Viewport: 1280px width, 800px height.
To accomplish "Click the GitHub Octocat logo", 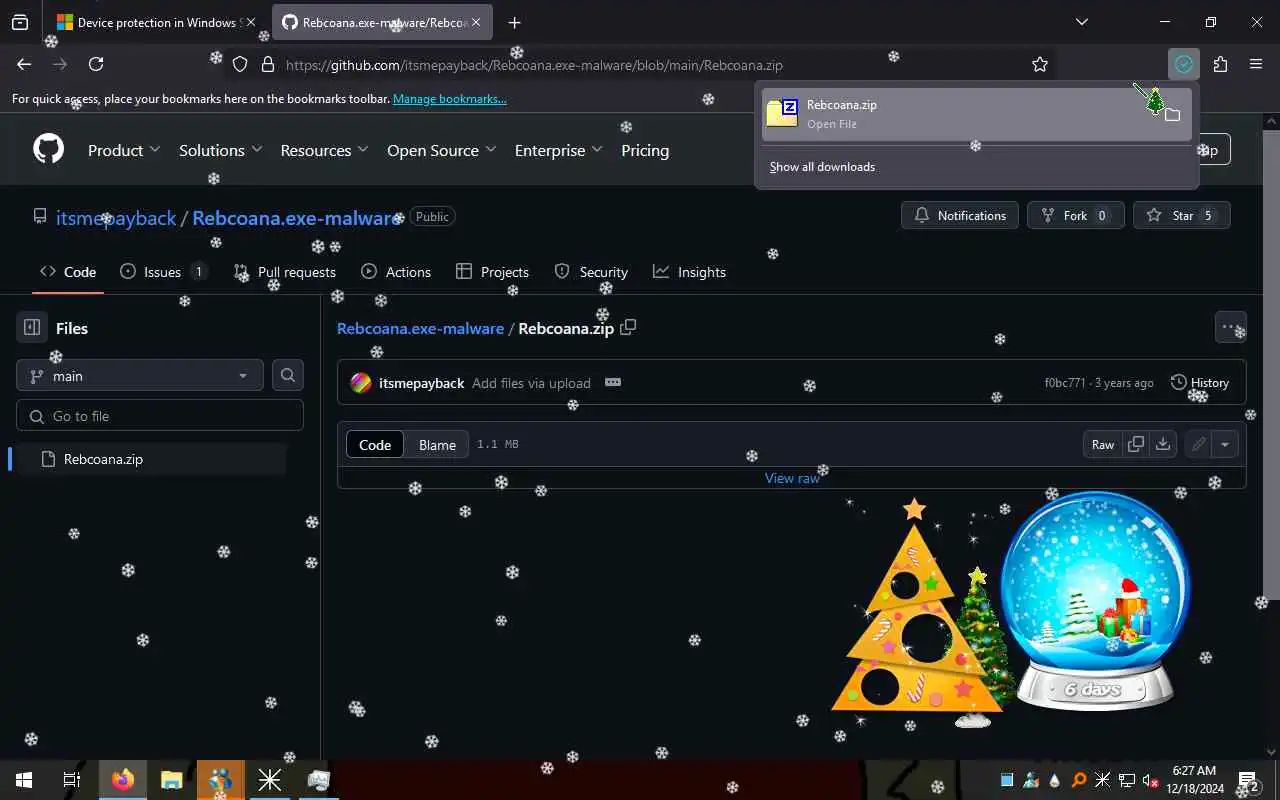I will click(48, 149).
